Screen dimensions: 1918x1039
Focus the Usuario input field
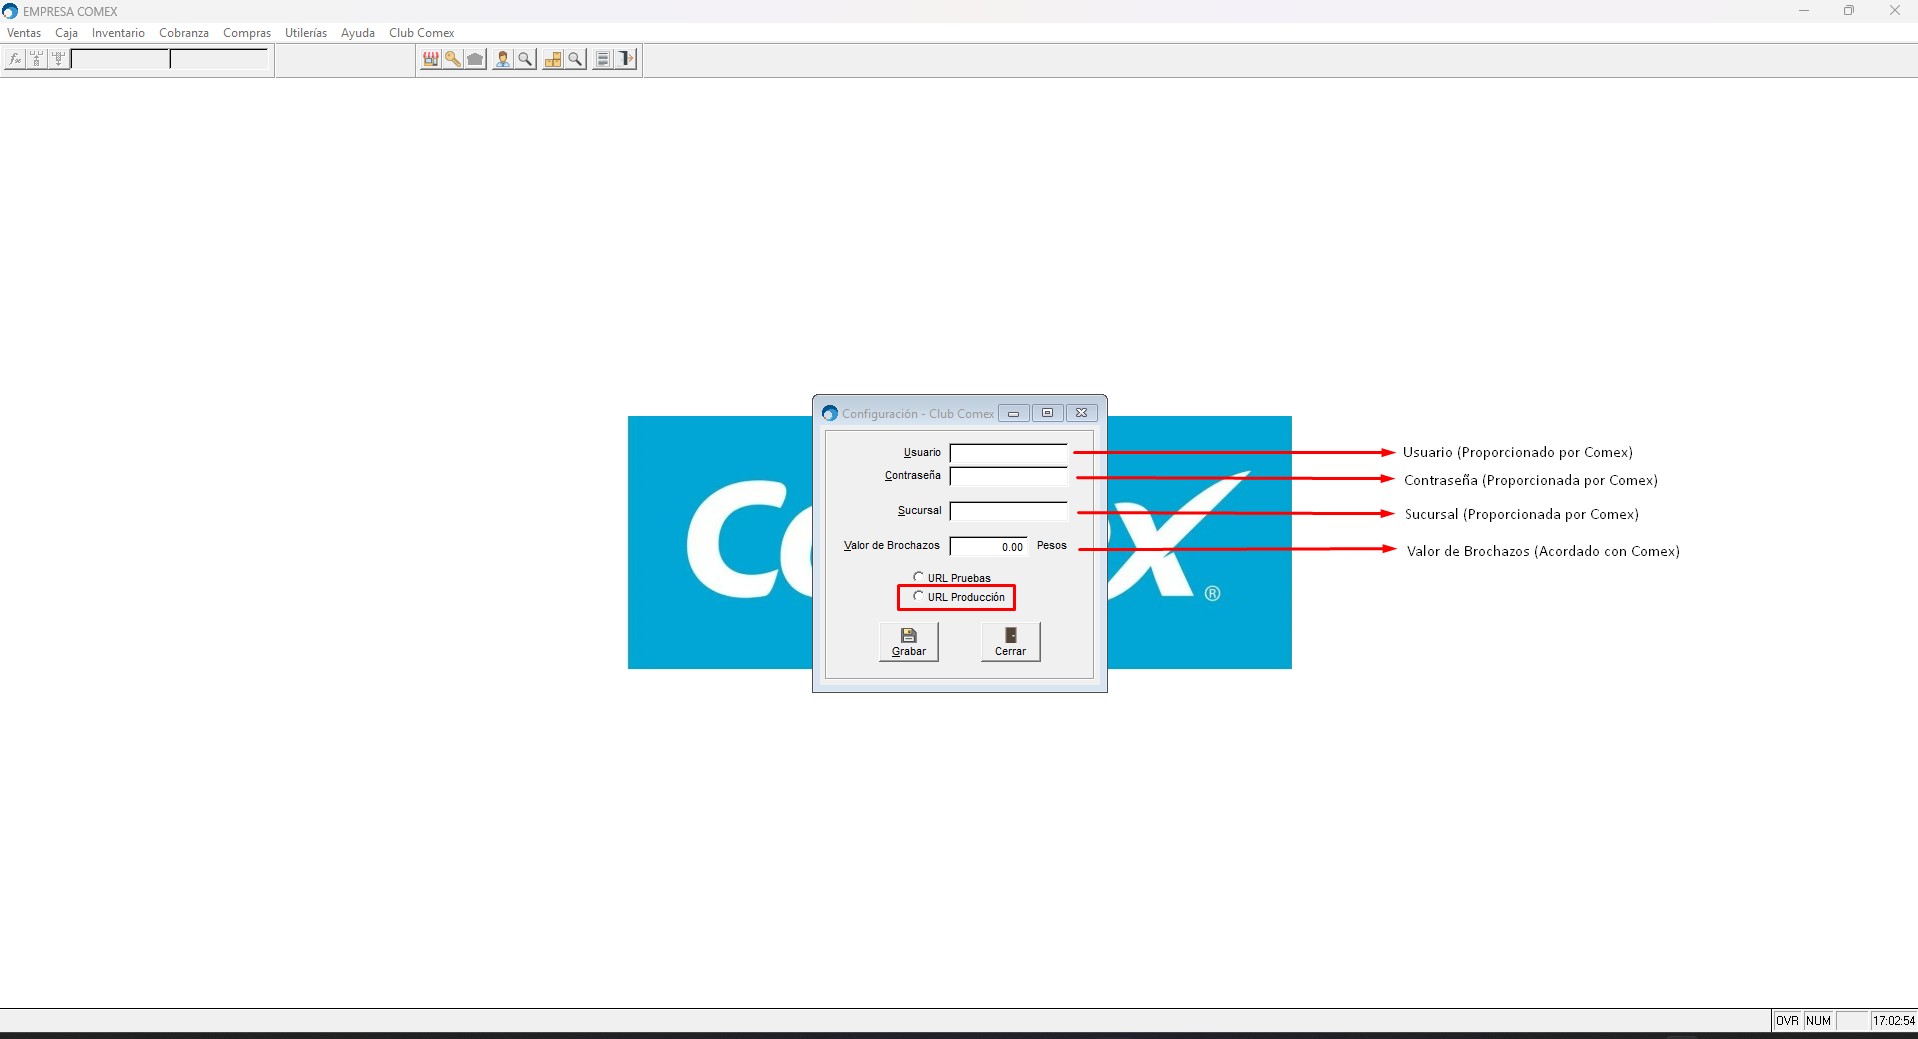pos(1008,453)
